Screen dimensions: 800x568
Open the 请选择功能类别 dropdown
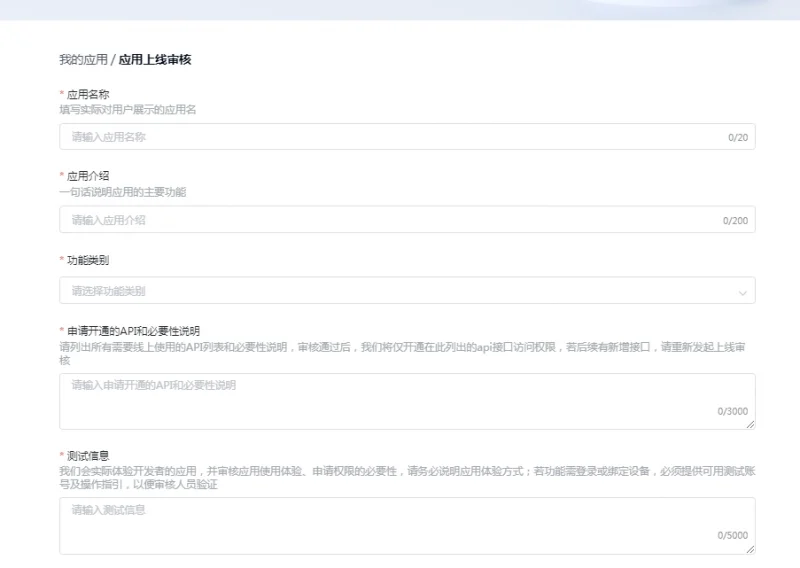pos(407,290)
